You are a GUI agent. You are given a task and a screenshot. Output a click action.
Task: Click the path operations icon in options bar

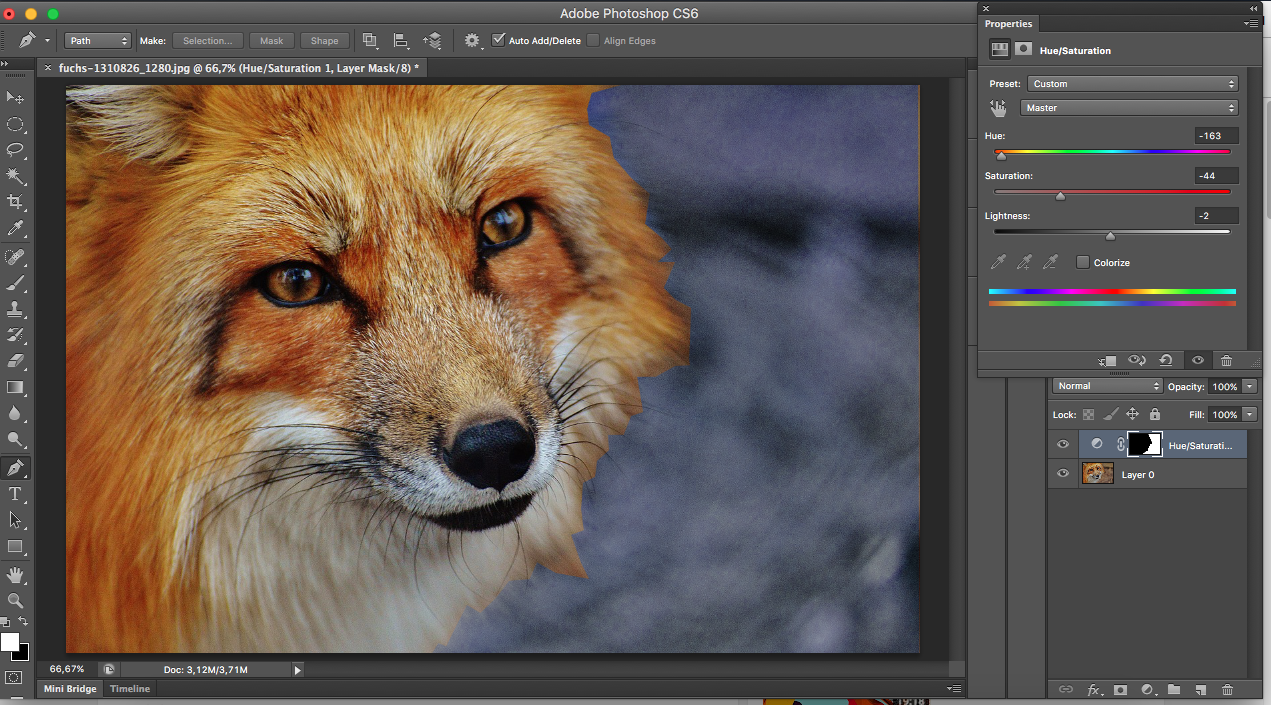point(371,41)
